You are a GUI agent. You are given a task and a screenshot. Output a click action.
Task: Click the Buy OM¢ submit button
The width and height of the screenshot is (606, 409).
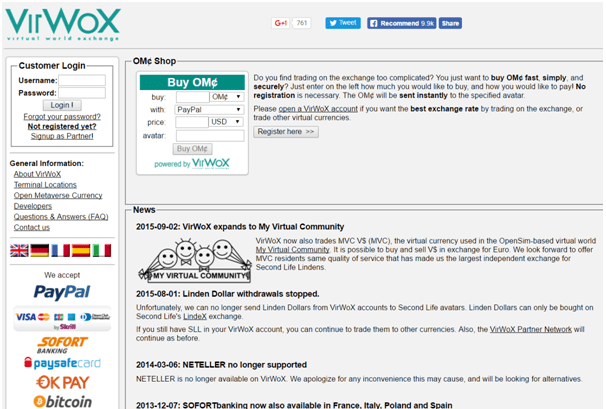192,149
